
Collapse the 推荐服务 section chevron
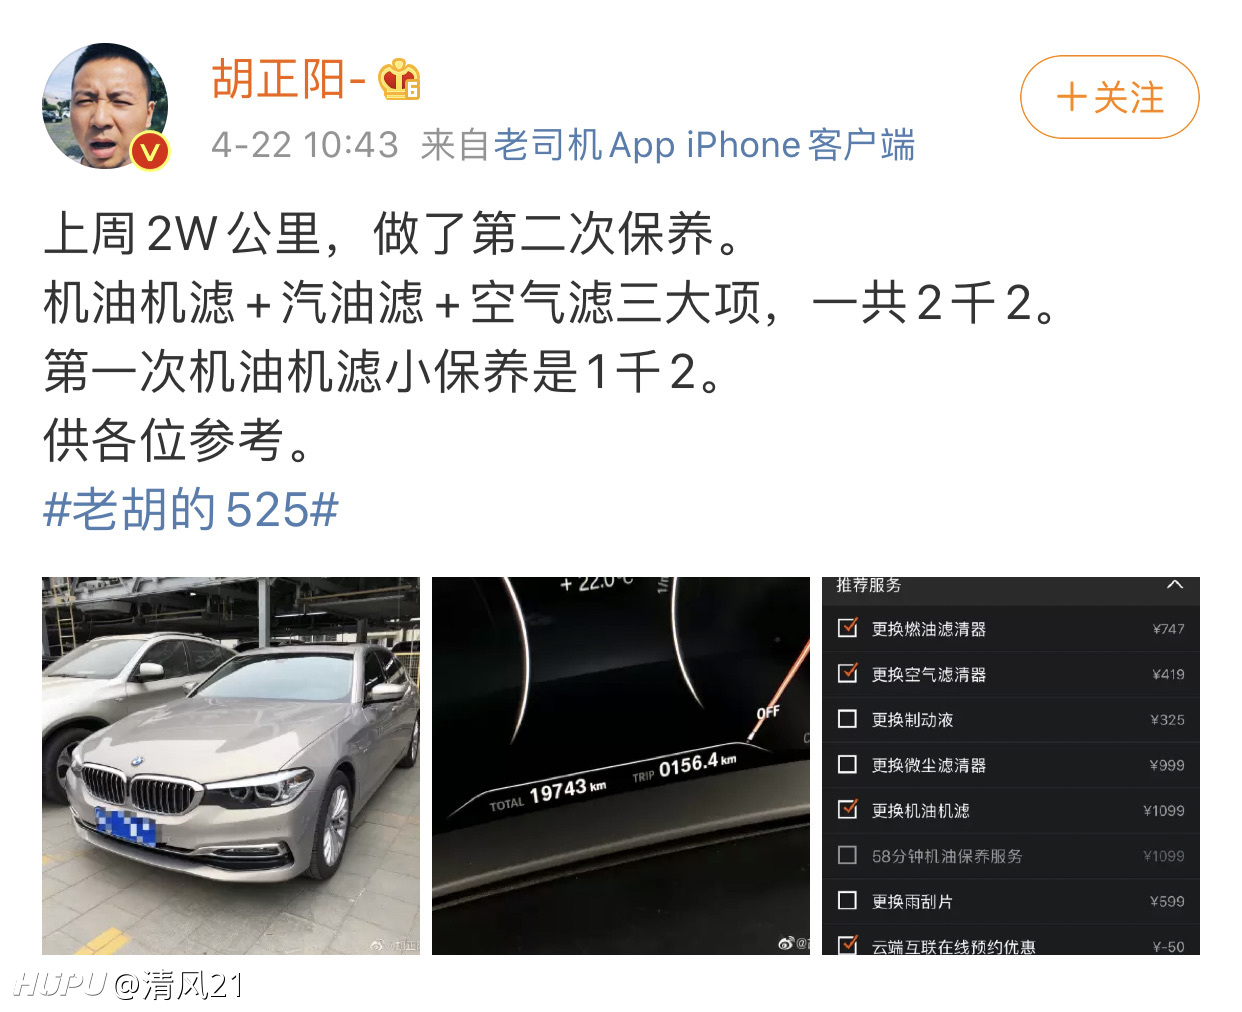(1175, 585)
